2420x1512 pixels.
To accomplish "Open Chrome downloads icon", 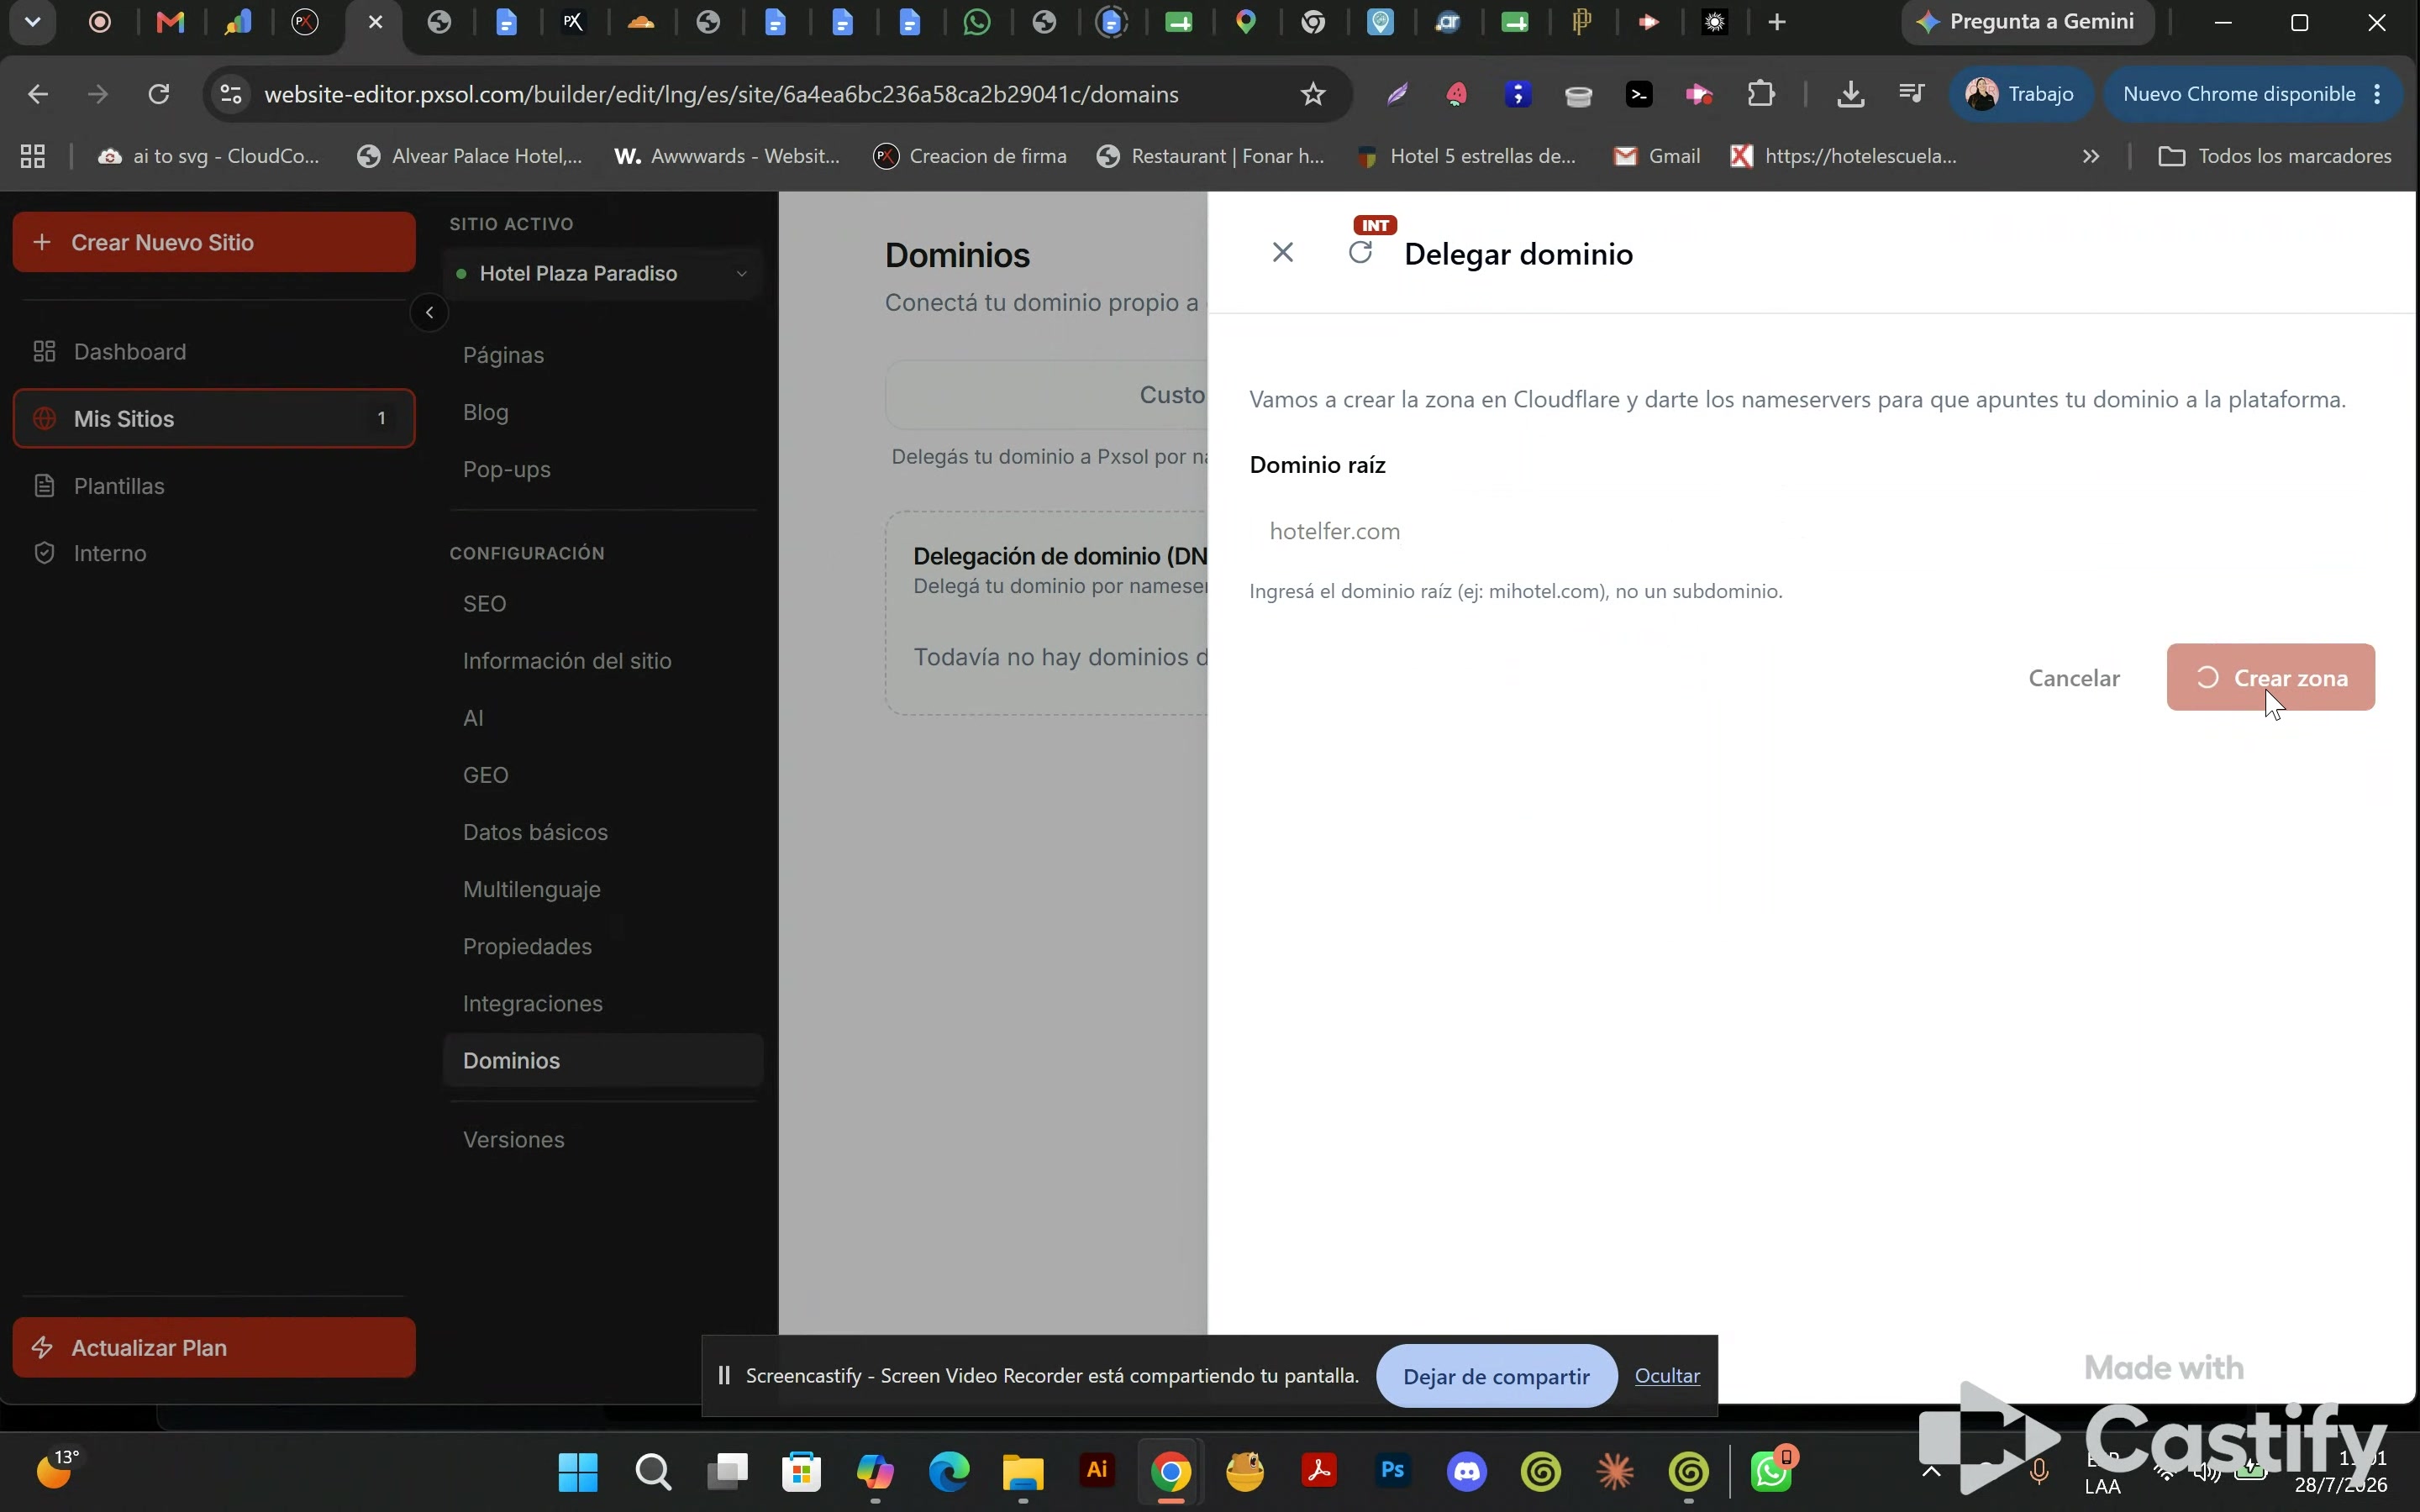I will click(1851, 94).
